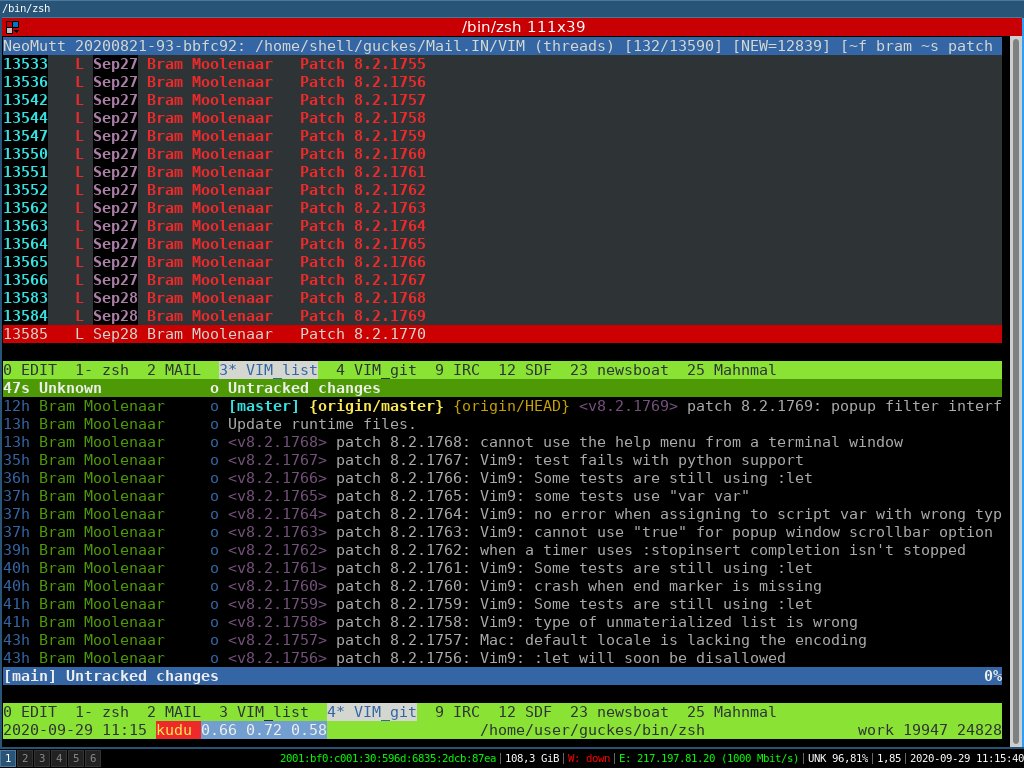Click ethernet status 'E: 217.197.81.20'

coord(709,759)
